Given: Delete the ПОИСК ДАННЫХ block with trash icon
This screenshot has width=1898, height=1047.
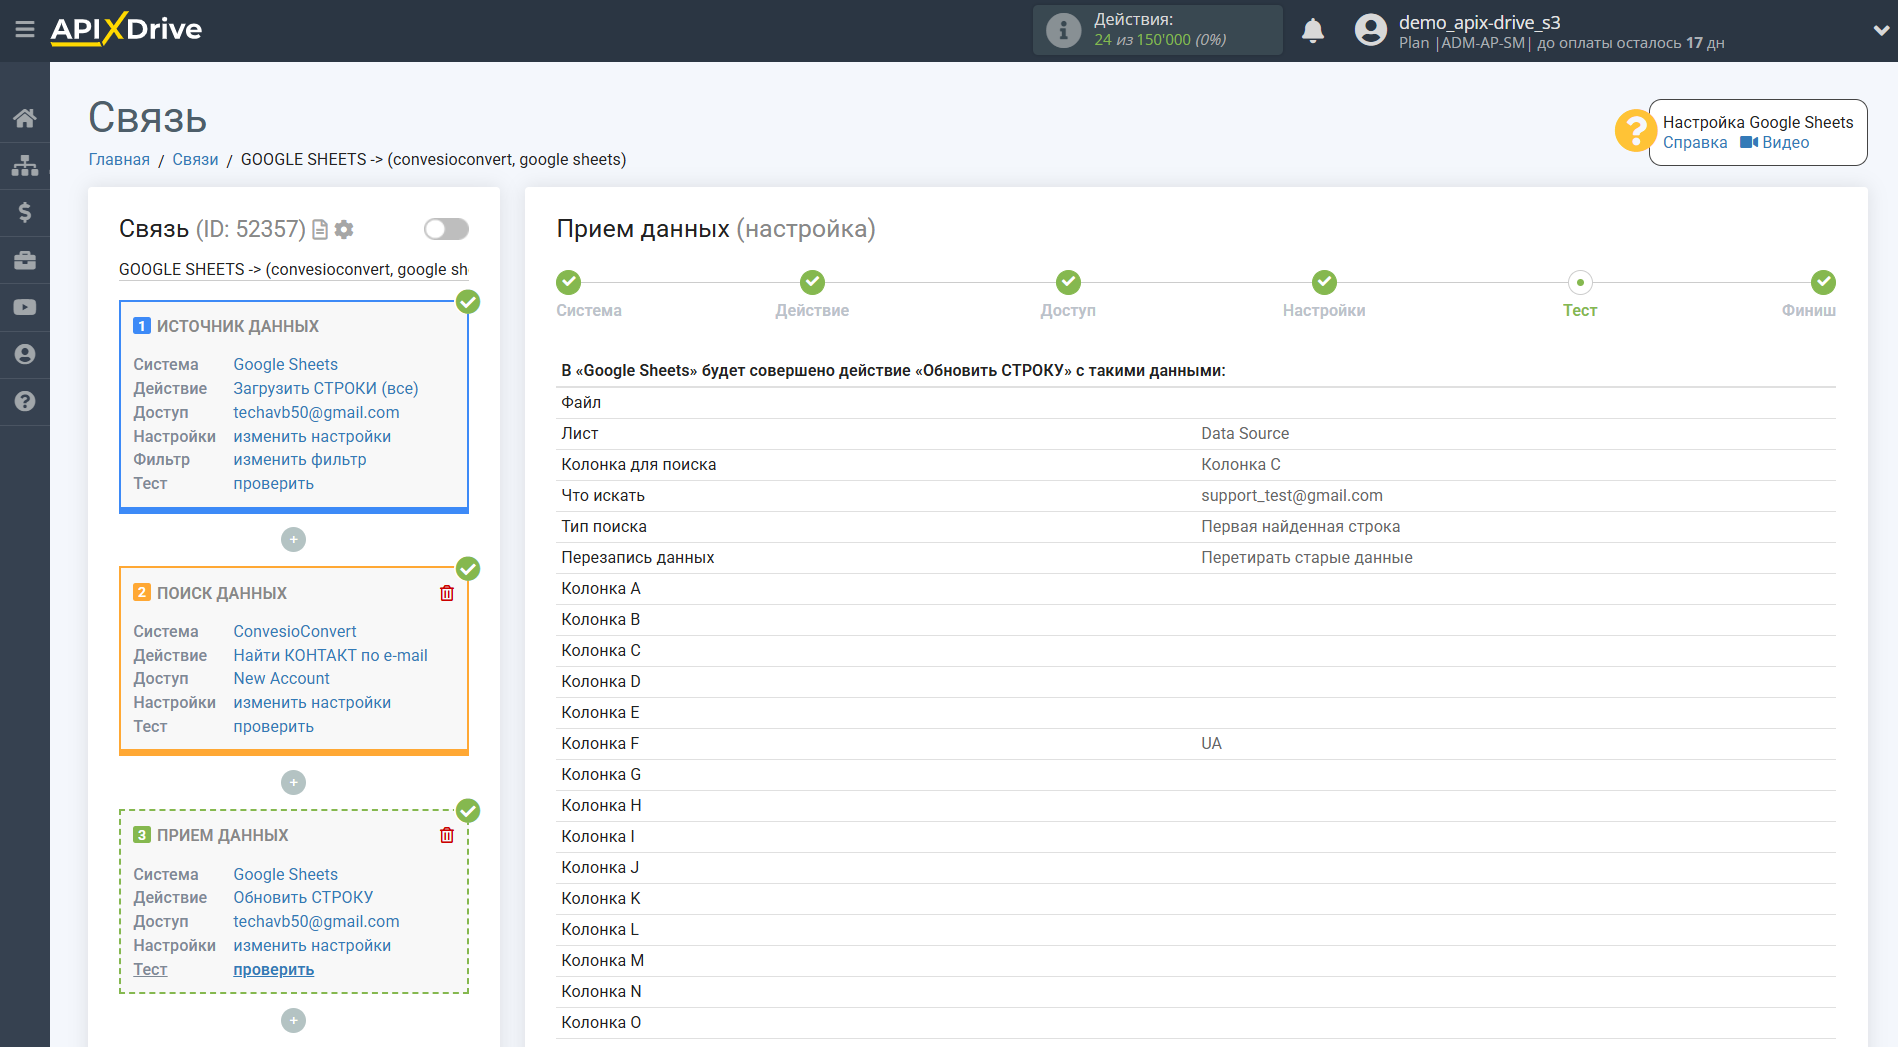Looking at the screenshot, I should [x=447, y=593].
